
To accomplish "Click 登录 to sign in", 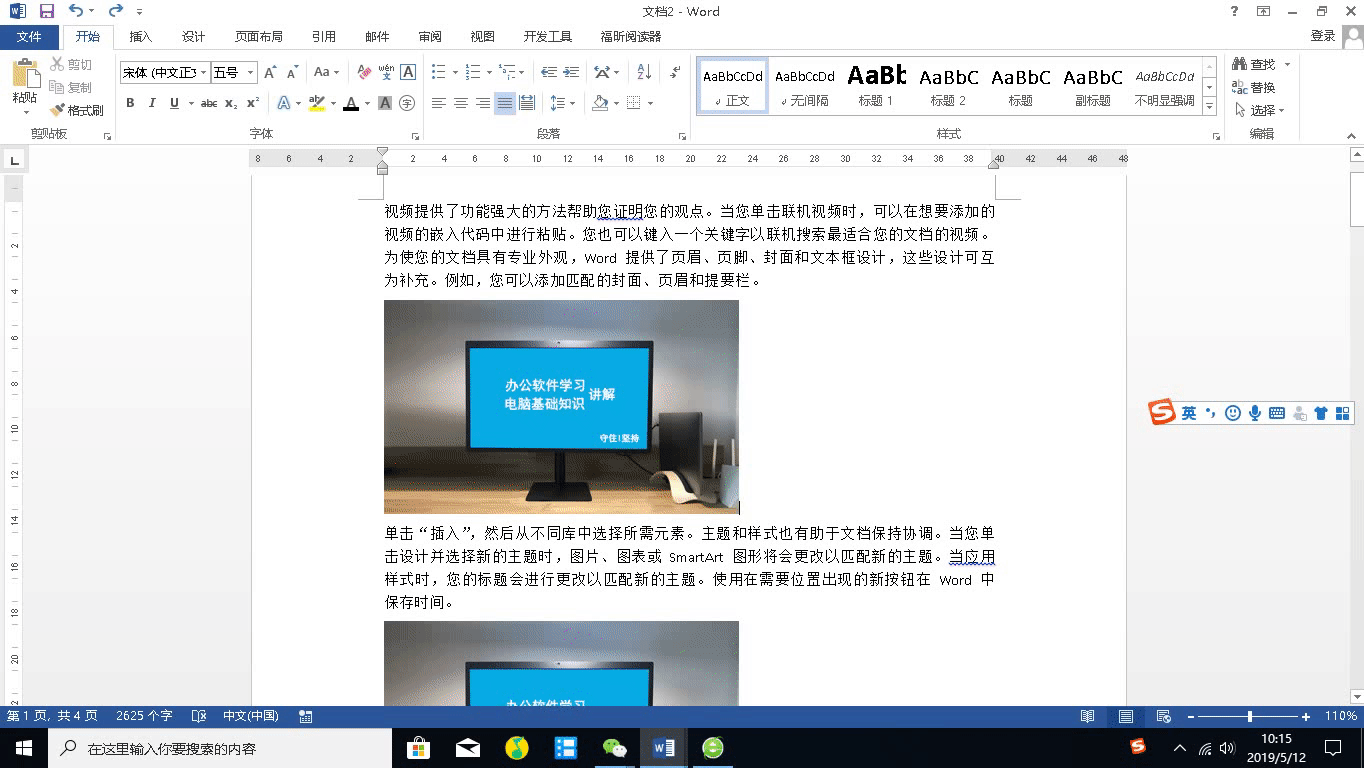I will [x=1322, y=36].
